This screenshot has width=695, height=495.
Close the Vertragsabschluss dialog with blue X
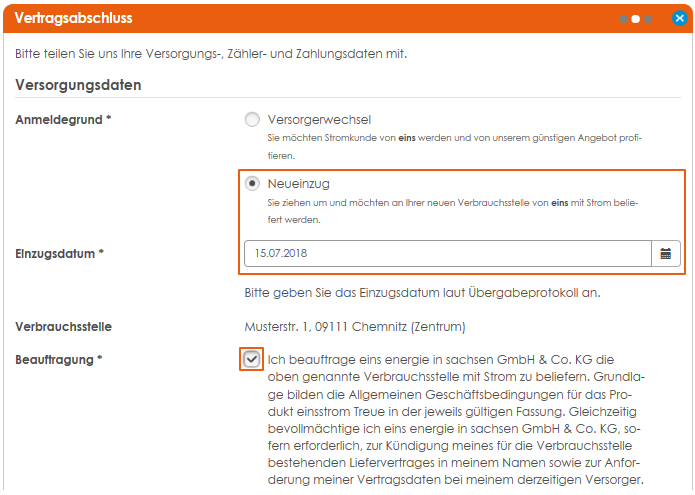point(680,18)
